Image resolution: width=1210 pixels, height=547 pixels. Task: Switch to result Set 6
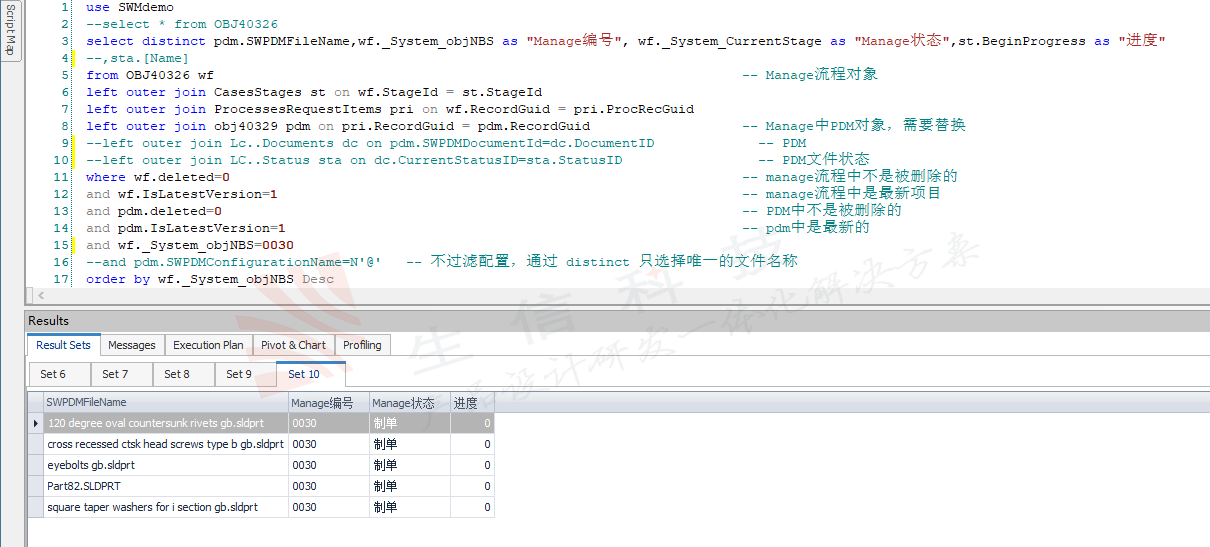click(x=53, y=374)
